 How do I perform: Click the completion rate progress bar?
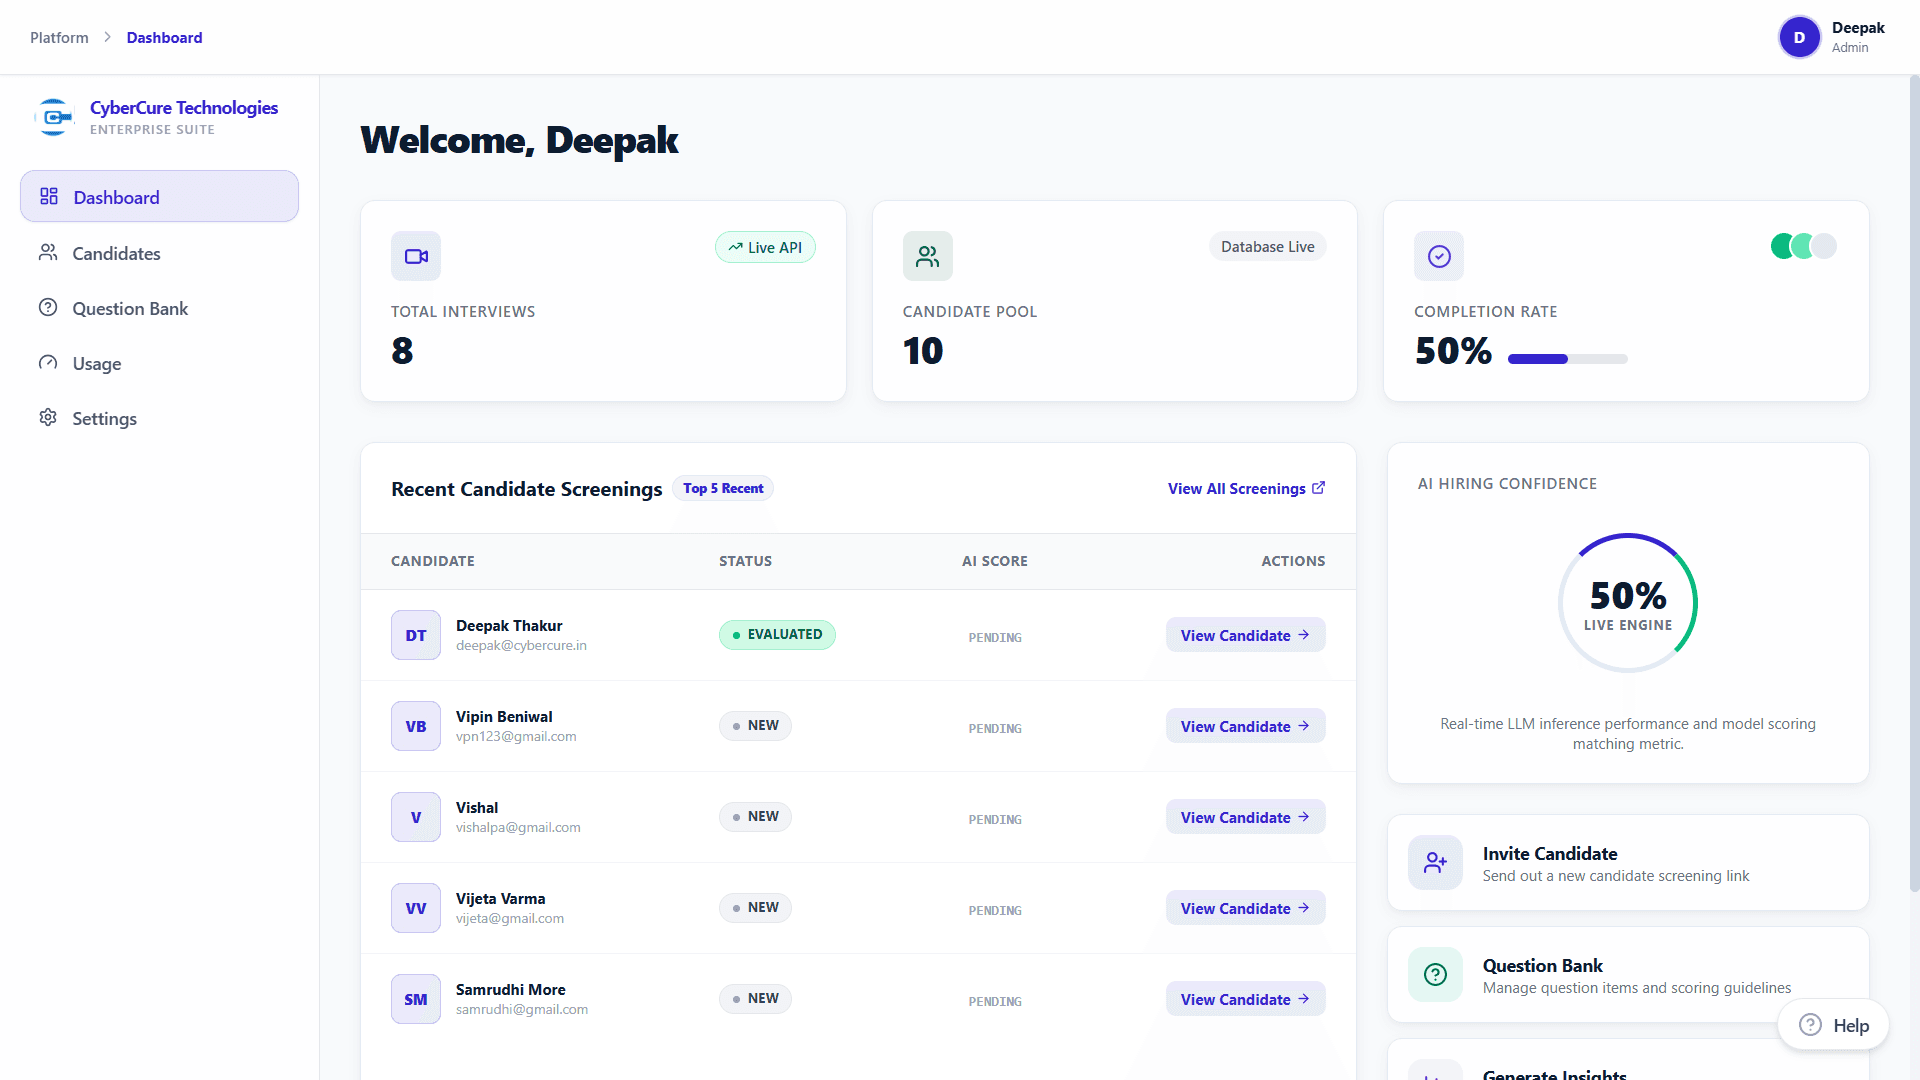[1567, 359]
